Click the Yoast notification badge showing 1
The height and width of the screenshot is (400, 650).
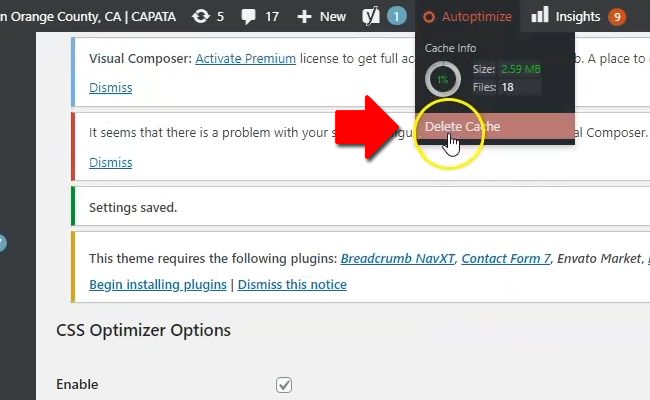coord(397,17)
